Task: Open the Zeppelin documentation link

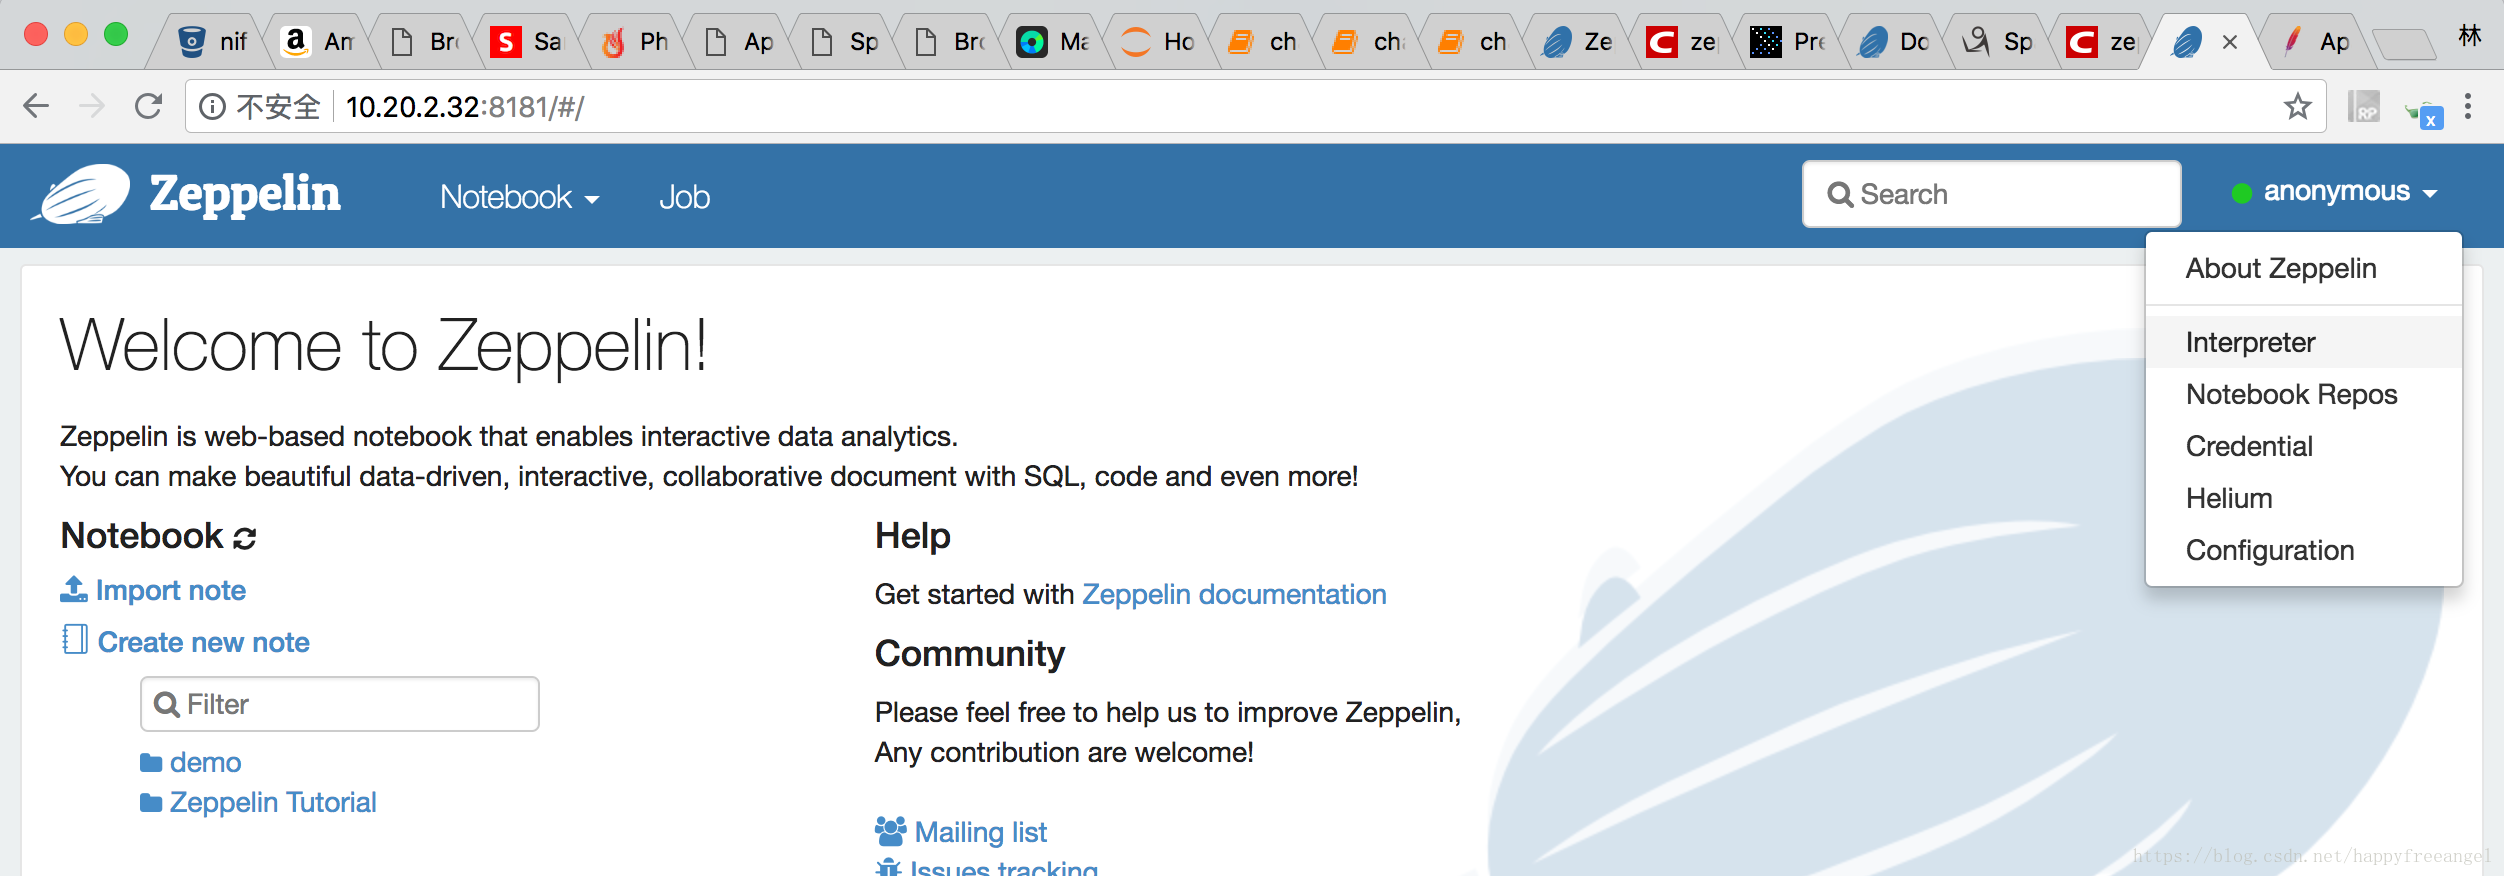Action: (x=1234, y=594)
